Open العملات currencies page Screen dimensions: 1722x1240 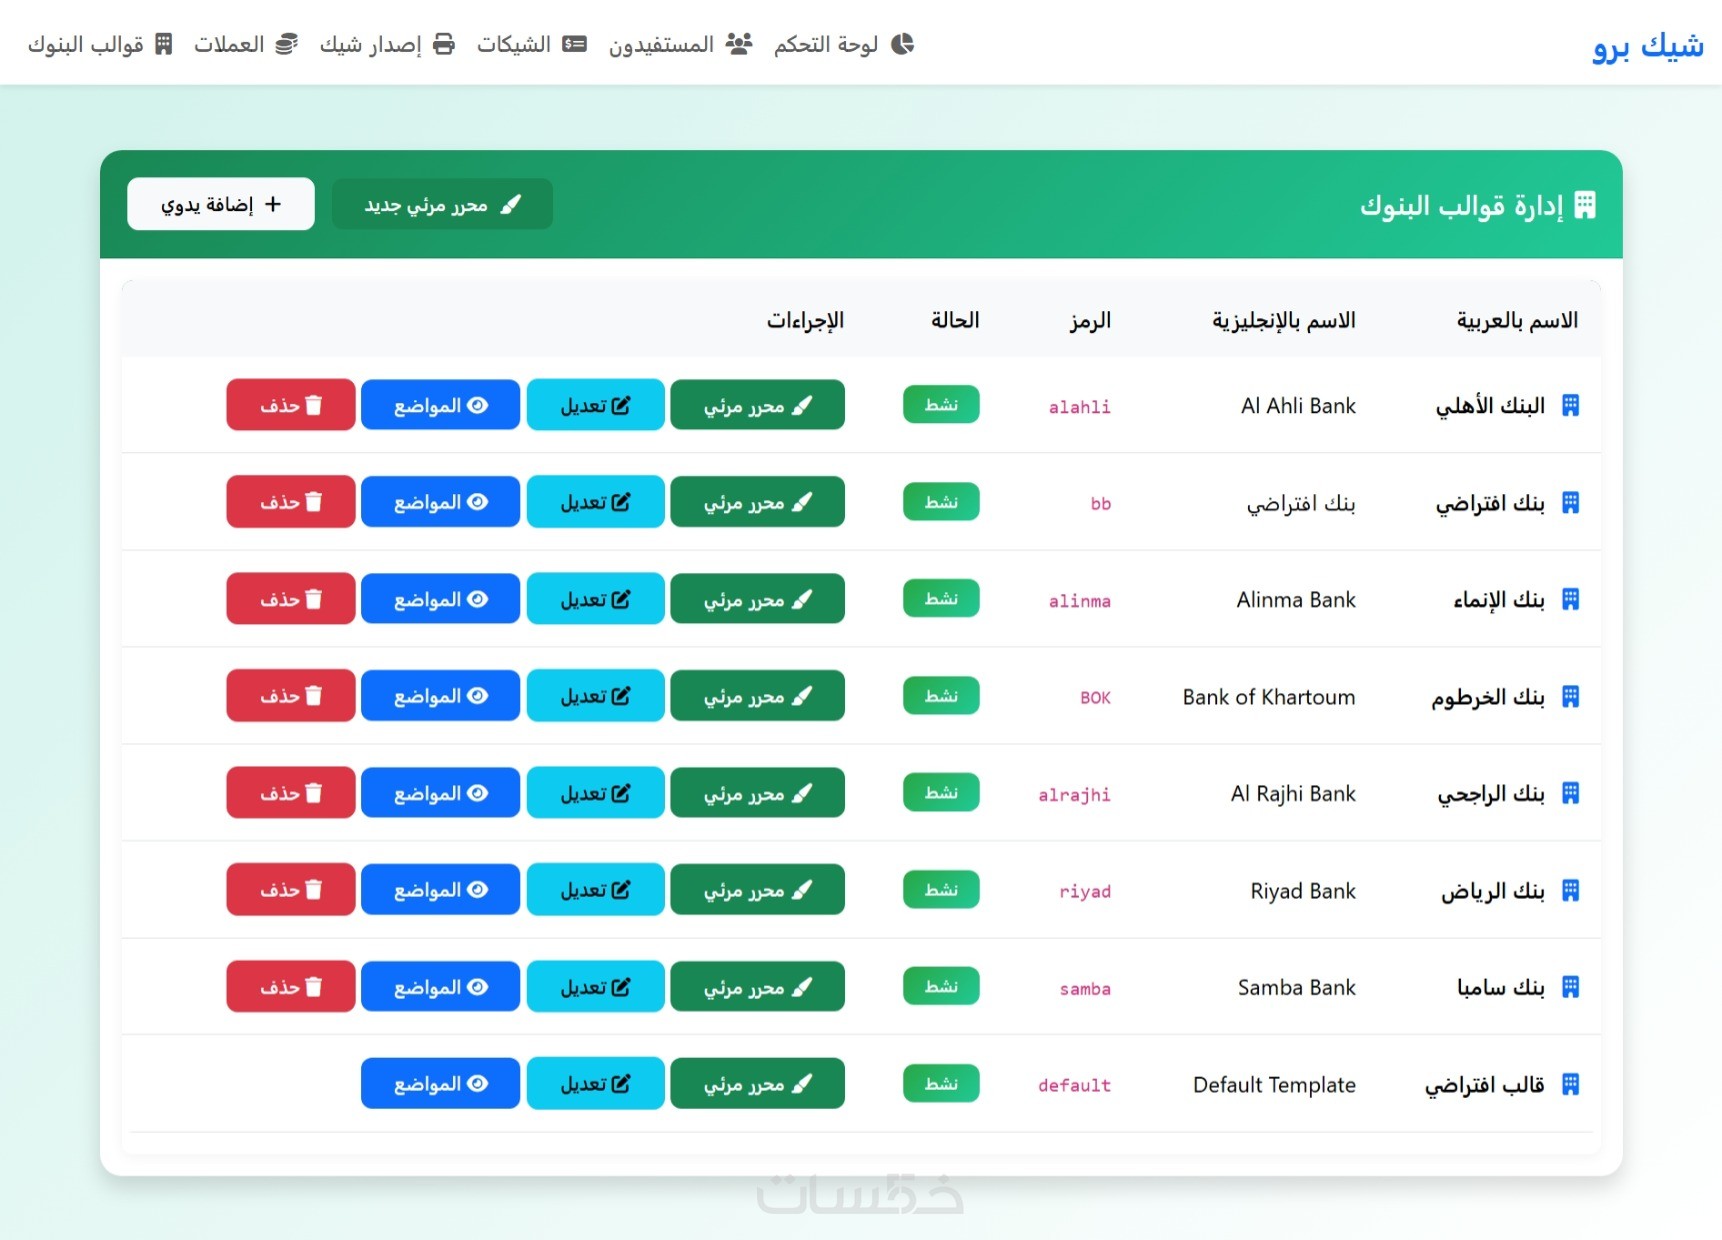click(x=246, y=44)
